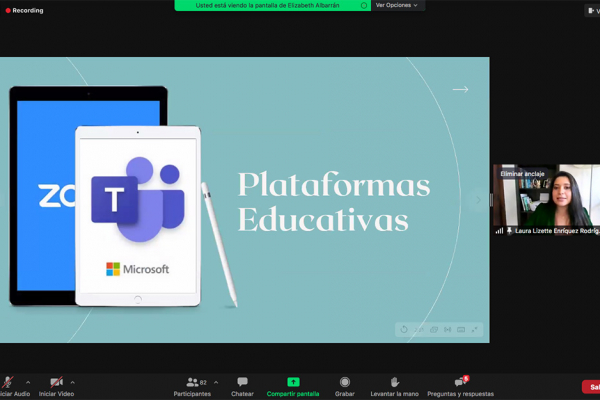Click signal strength bars on video tile
The image size is (600, 400).
point(499,231)
